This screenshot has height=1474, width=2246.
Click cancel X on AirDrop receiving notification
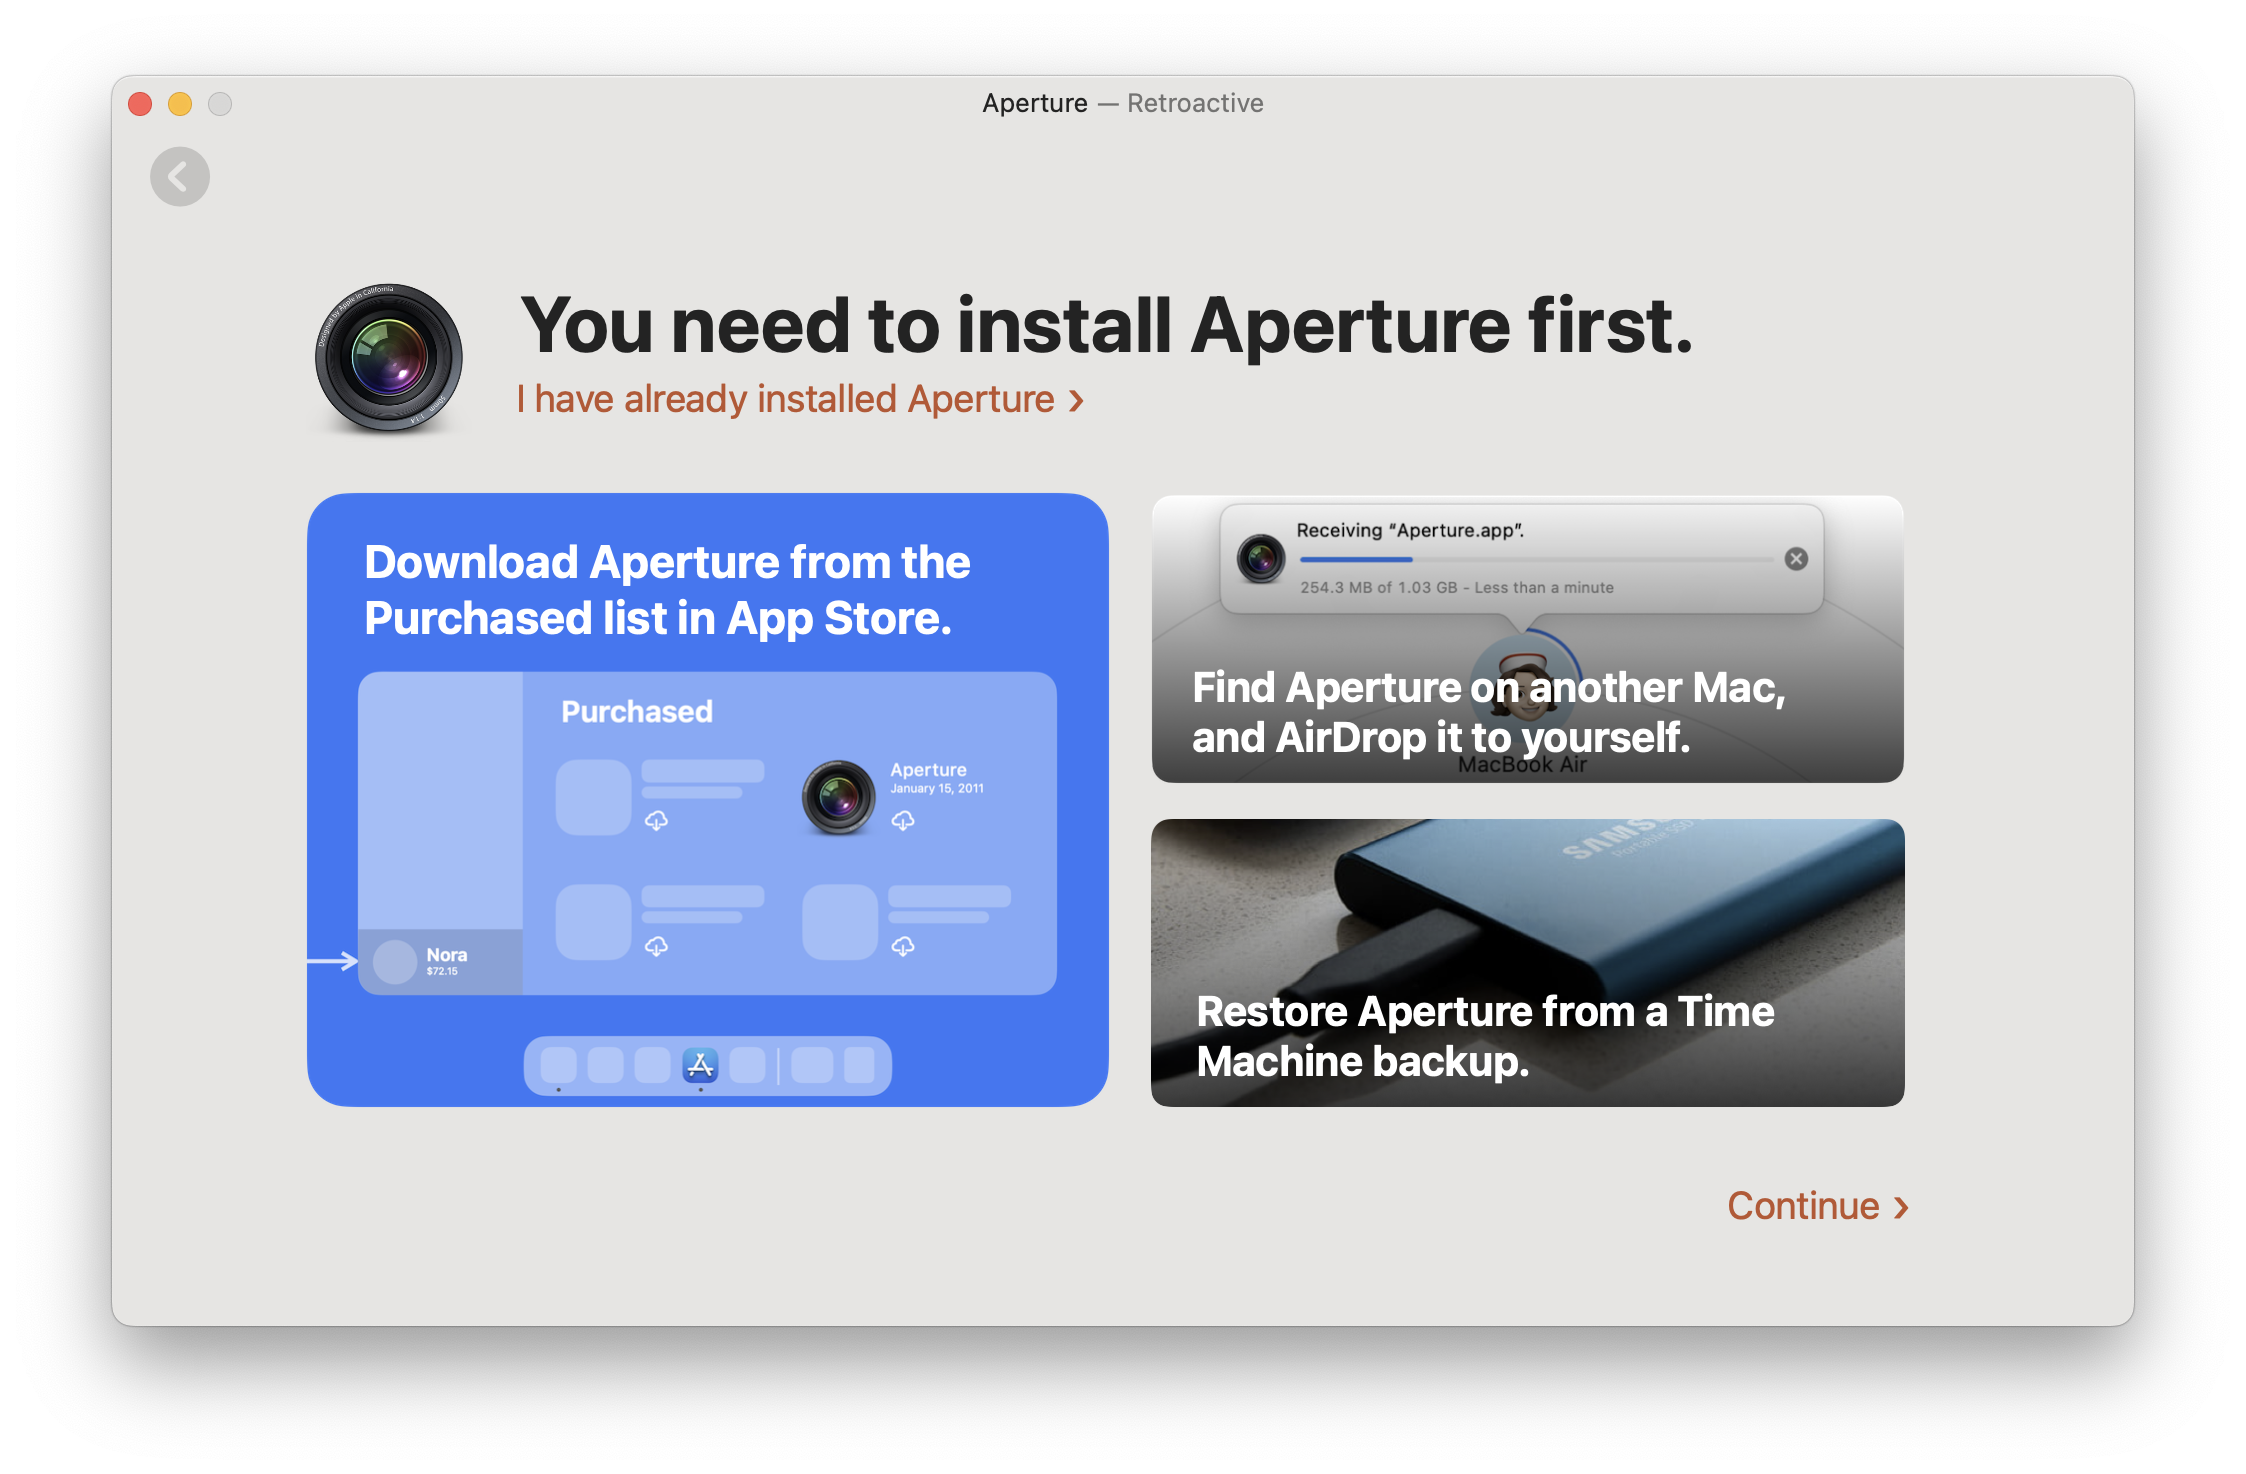pos(1796,559)
